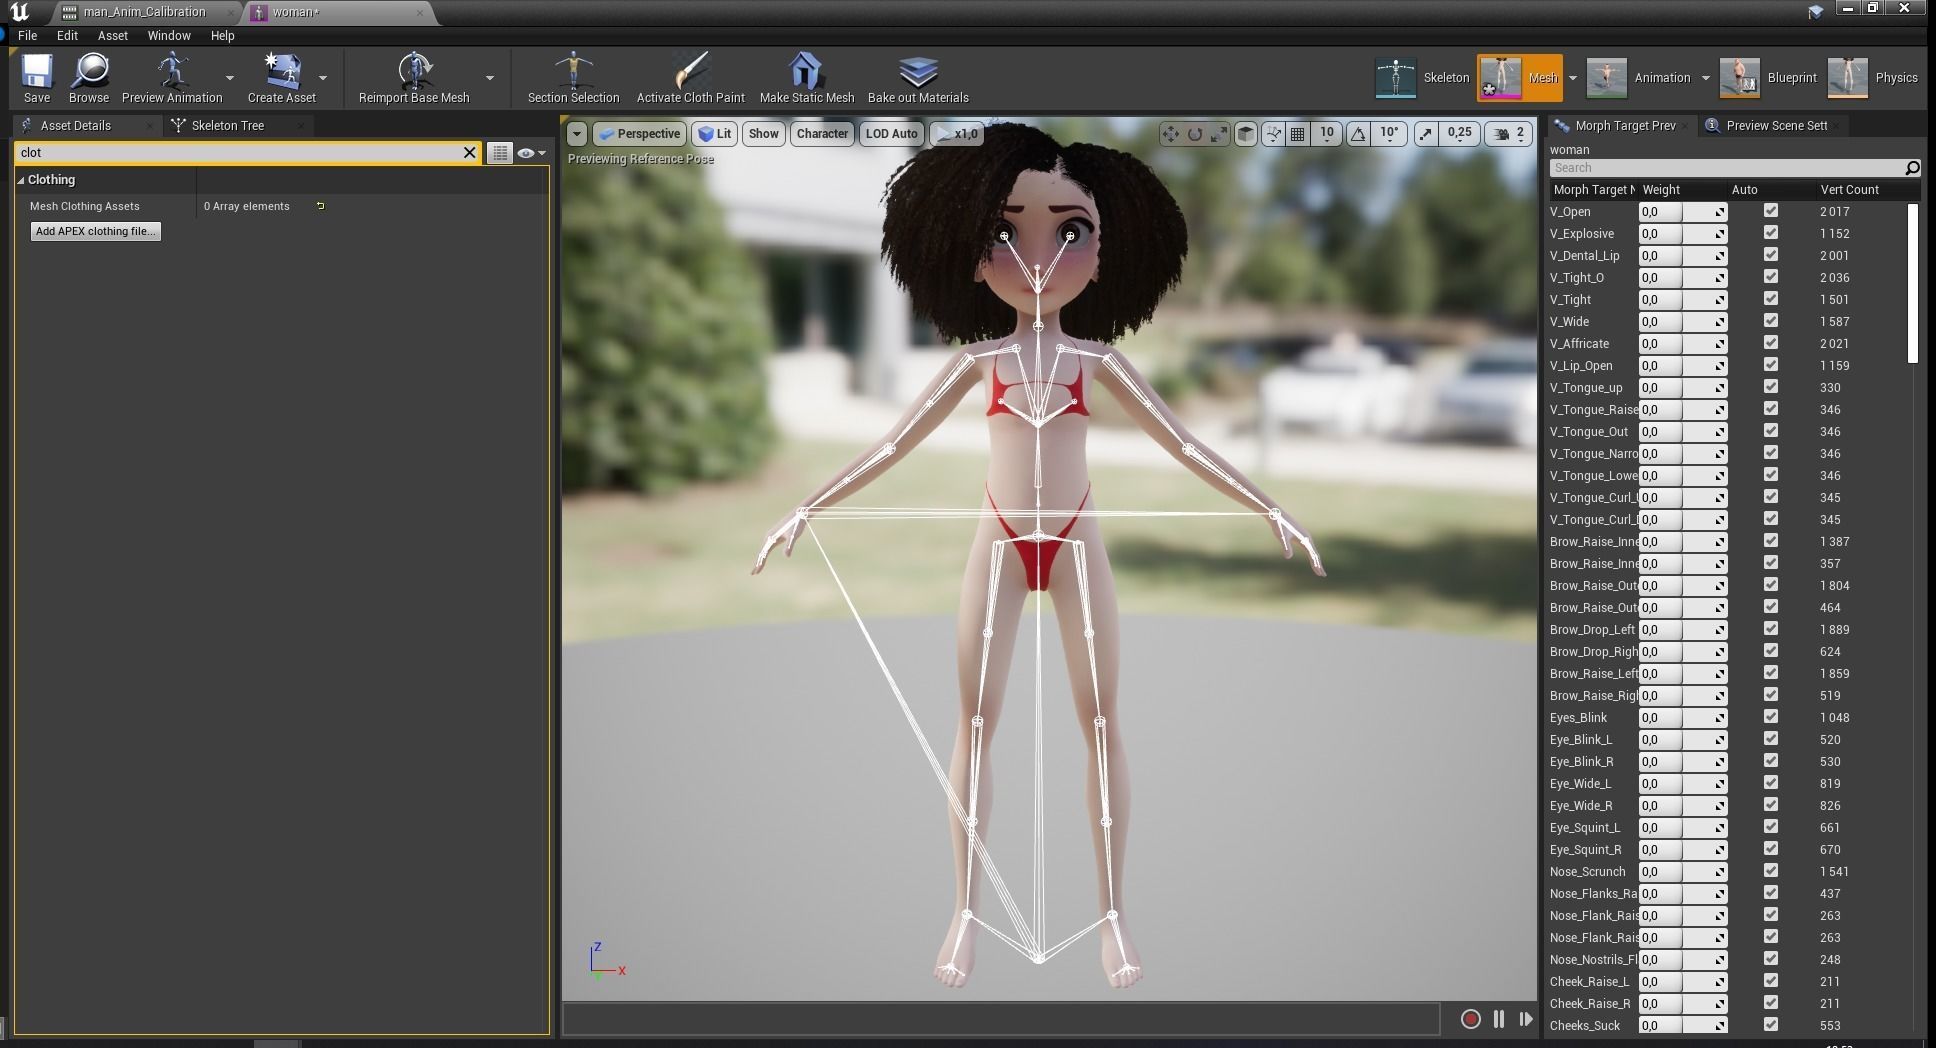Image resolution: width=1936 pixels, height=1048 pixels.
Task: Open the File menu
Action: click(27, 35)
